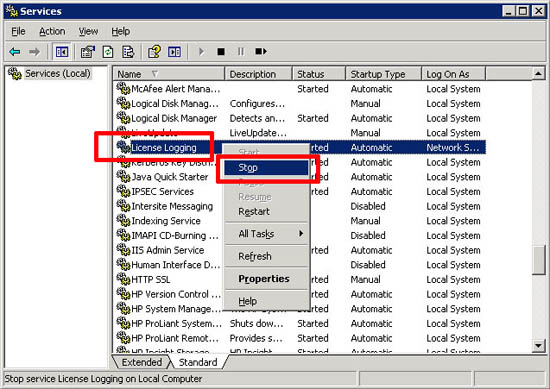Select the Indexing Service row
Viewport: 550px width, 389px height.
click(x=166, y=221)
